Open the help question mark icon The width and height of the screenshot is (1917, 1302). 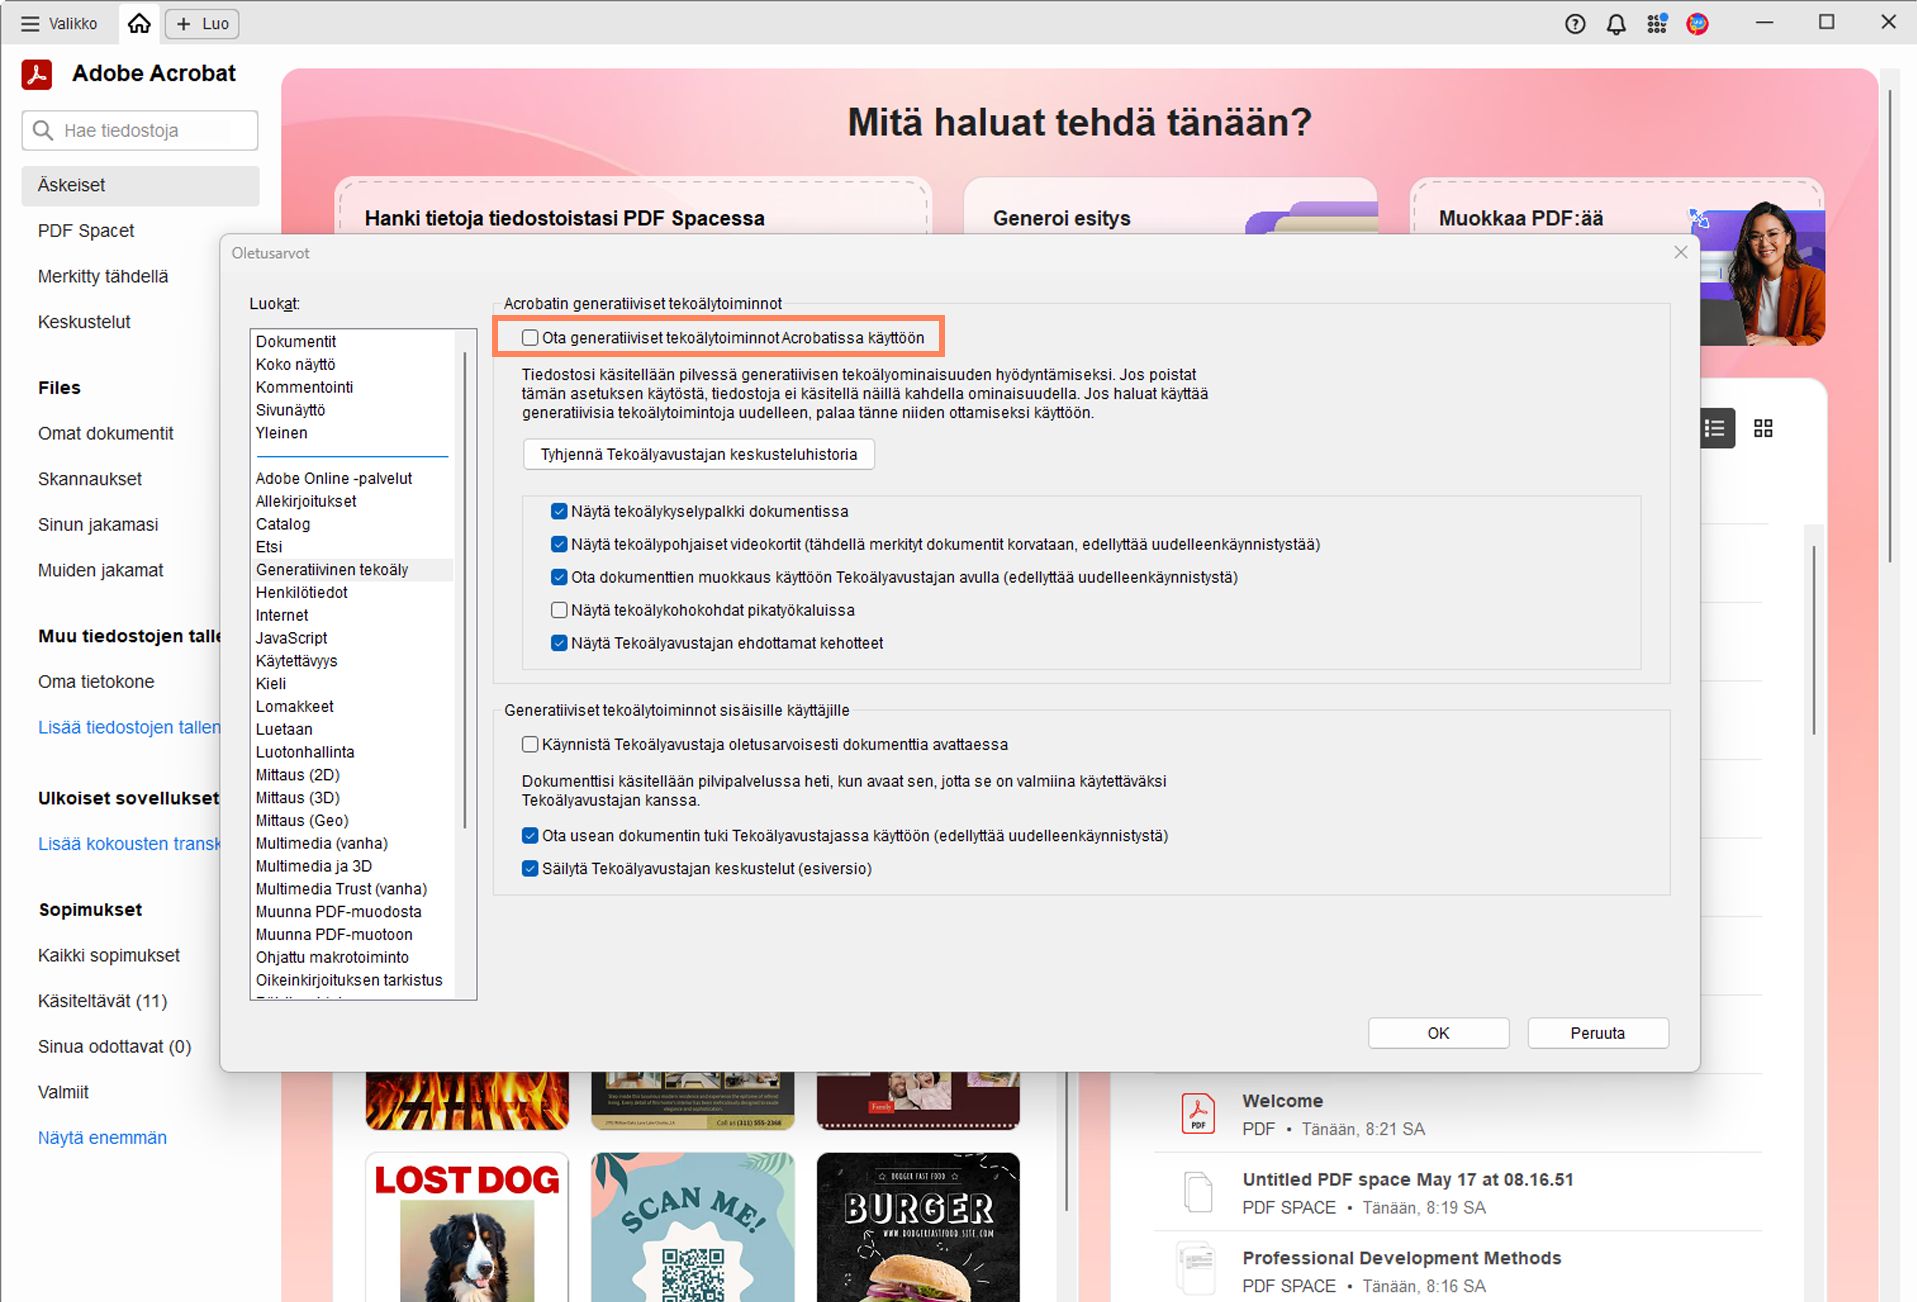pyautogui.click(x=1575, y=24)
